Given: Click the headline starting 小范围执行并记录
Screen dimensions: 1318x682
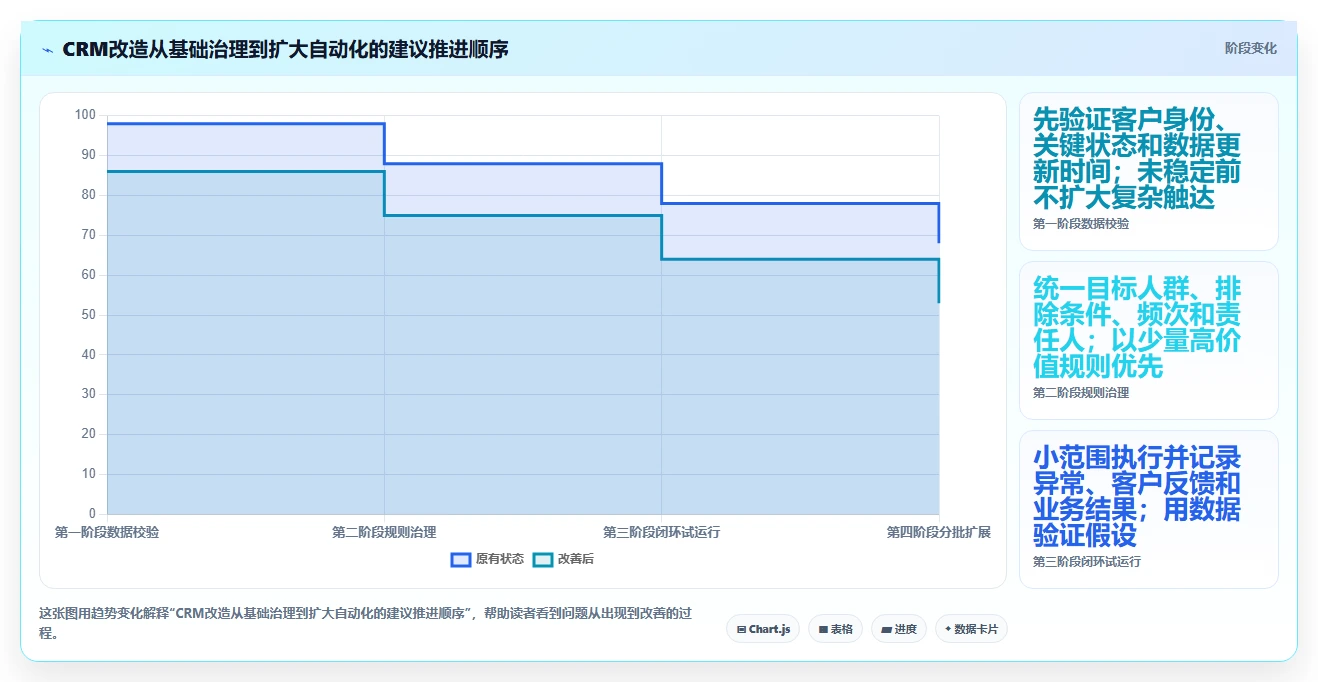Looking at the screenshot, I should [1137, 496].
